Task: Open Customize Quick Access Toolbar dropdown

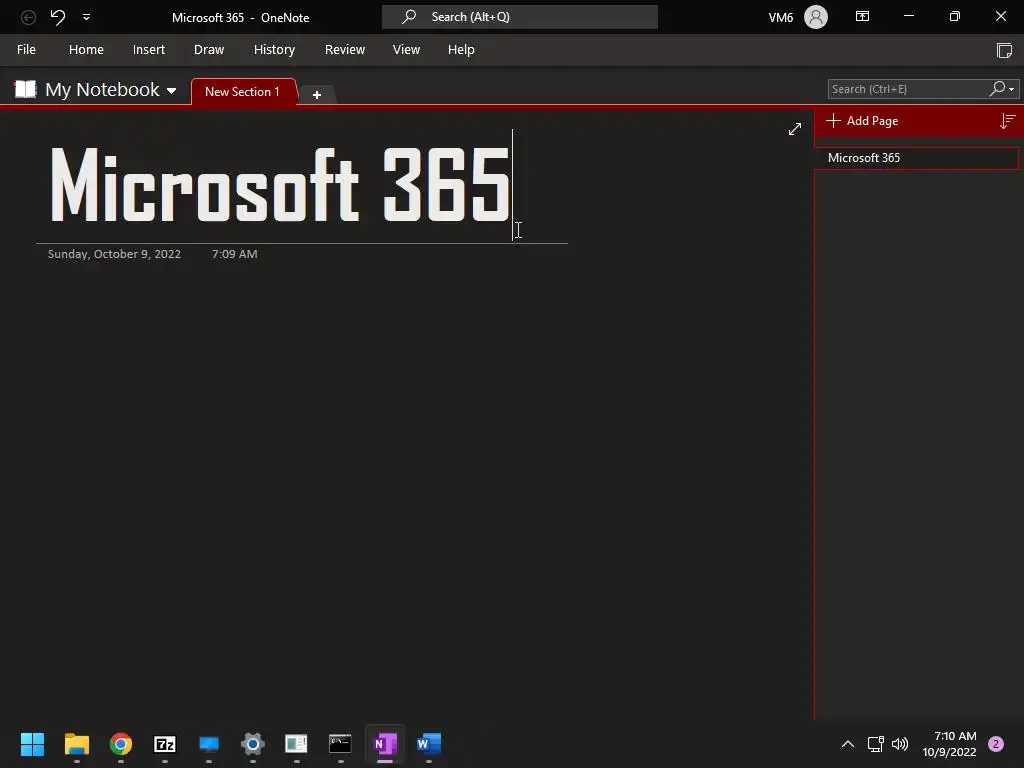Action: tap(86, 17)
